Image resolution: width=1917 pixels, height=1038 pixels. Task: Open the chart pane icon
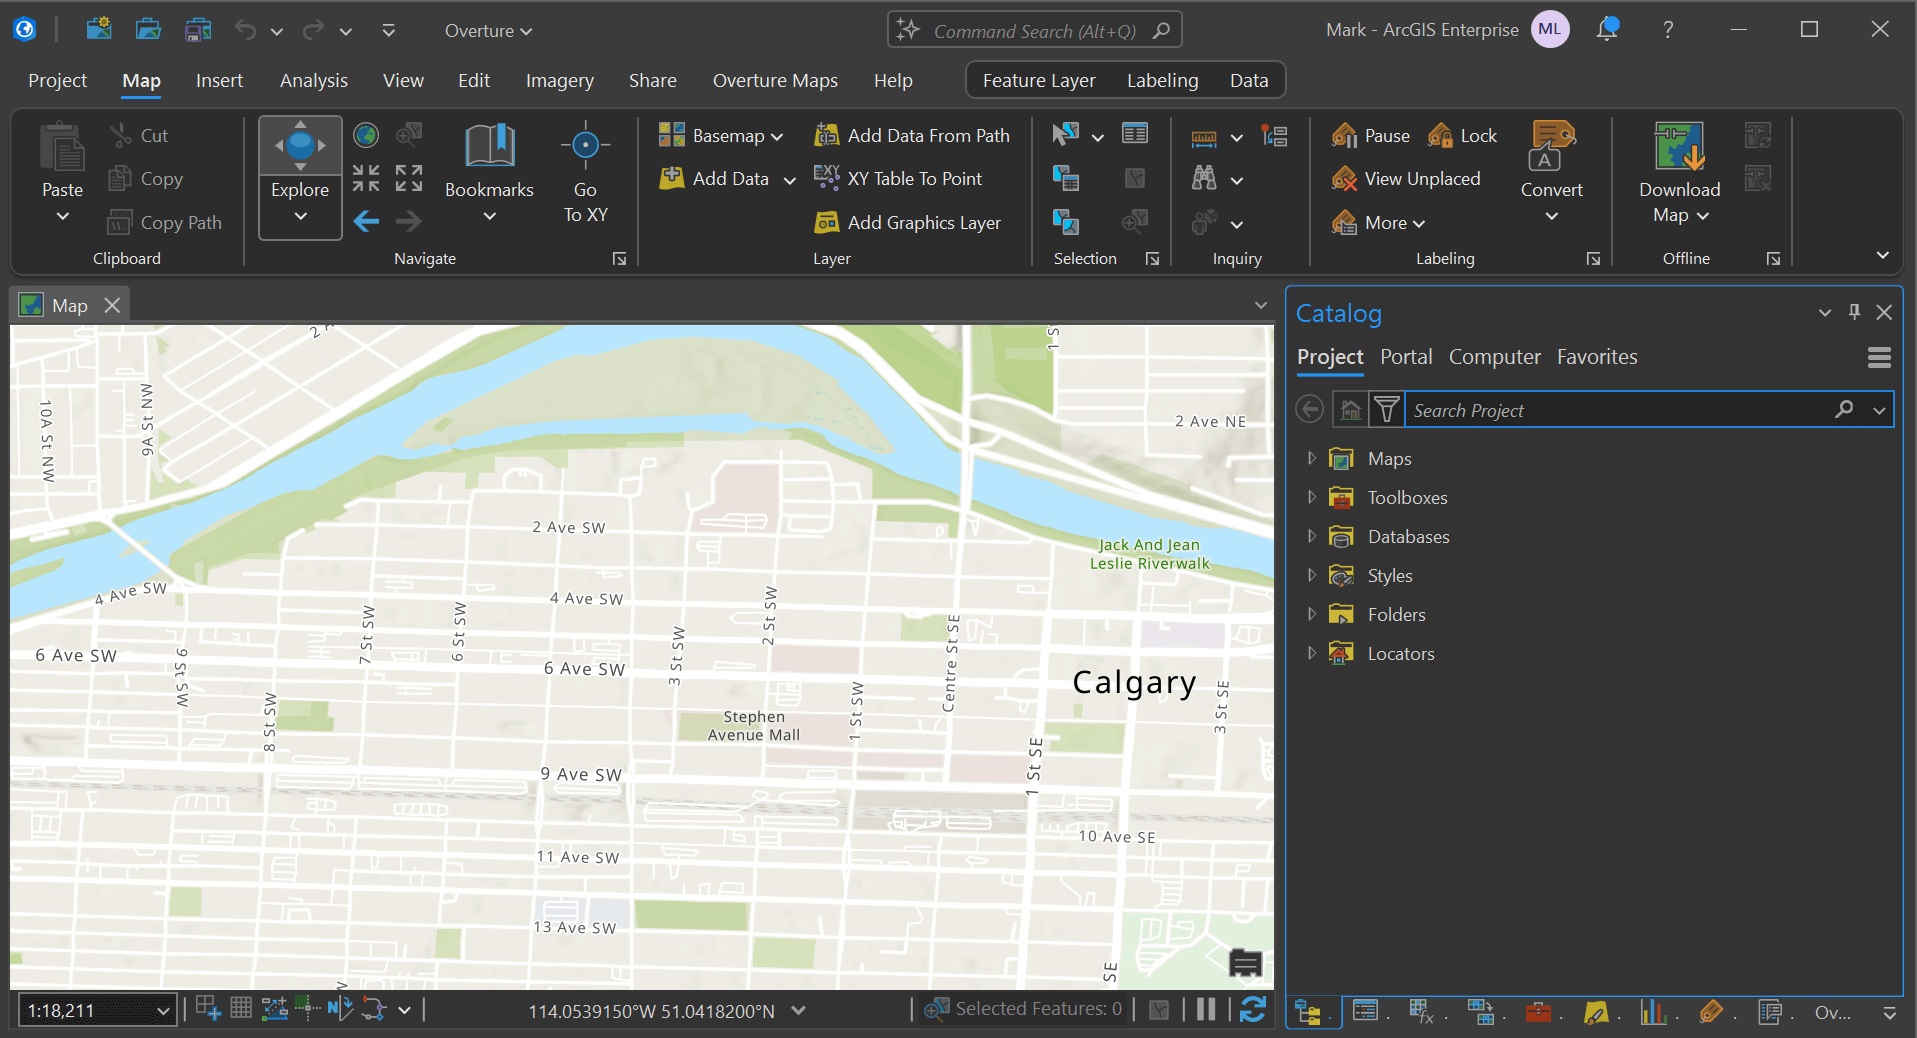pyautogui.click(x=1653, y=1012)
